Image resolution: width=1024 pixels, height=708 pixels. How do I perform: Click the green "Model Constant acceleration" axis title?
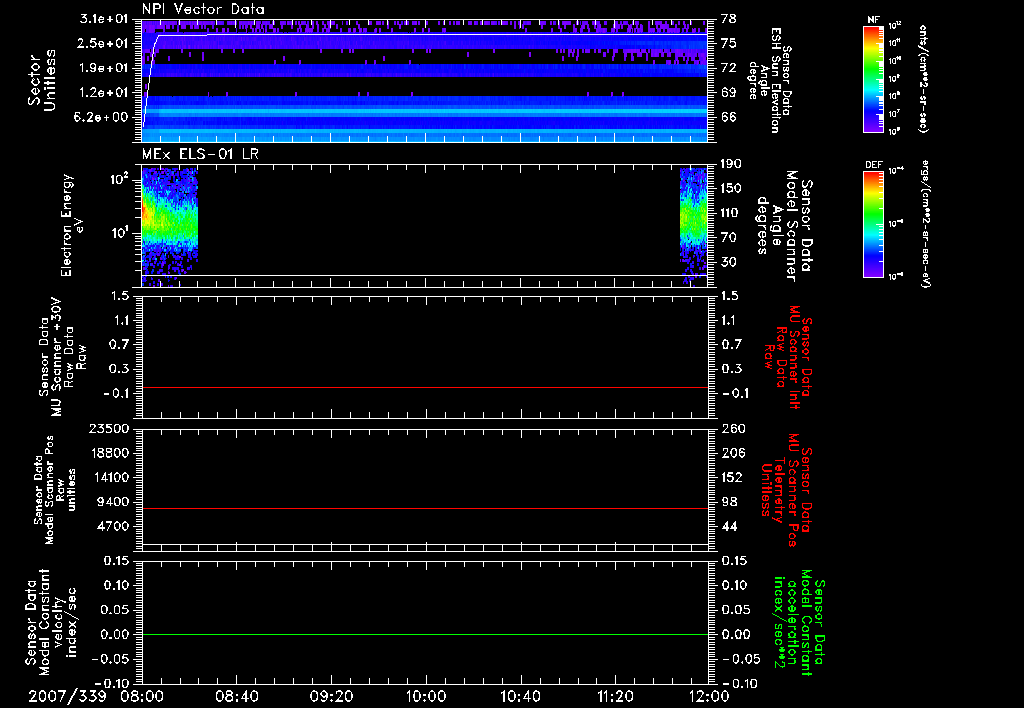799,624
